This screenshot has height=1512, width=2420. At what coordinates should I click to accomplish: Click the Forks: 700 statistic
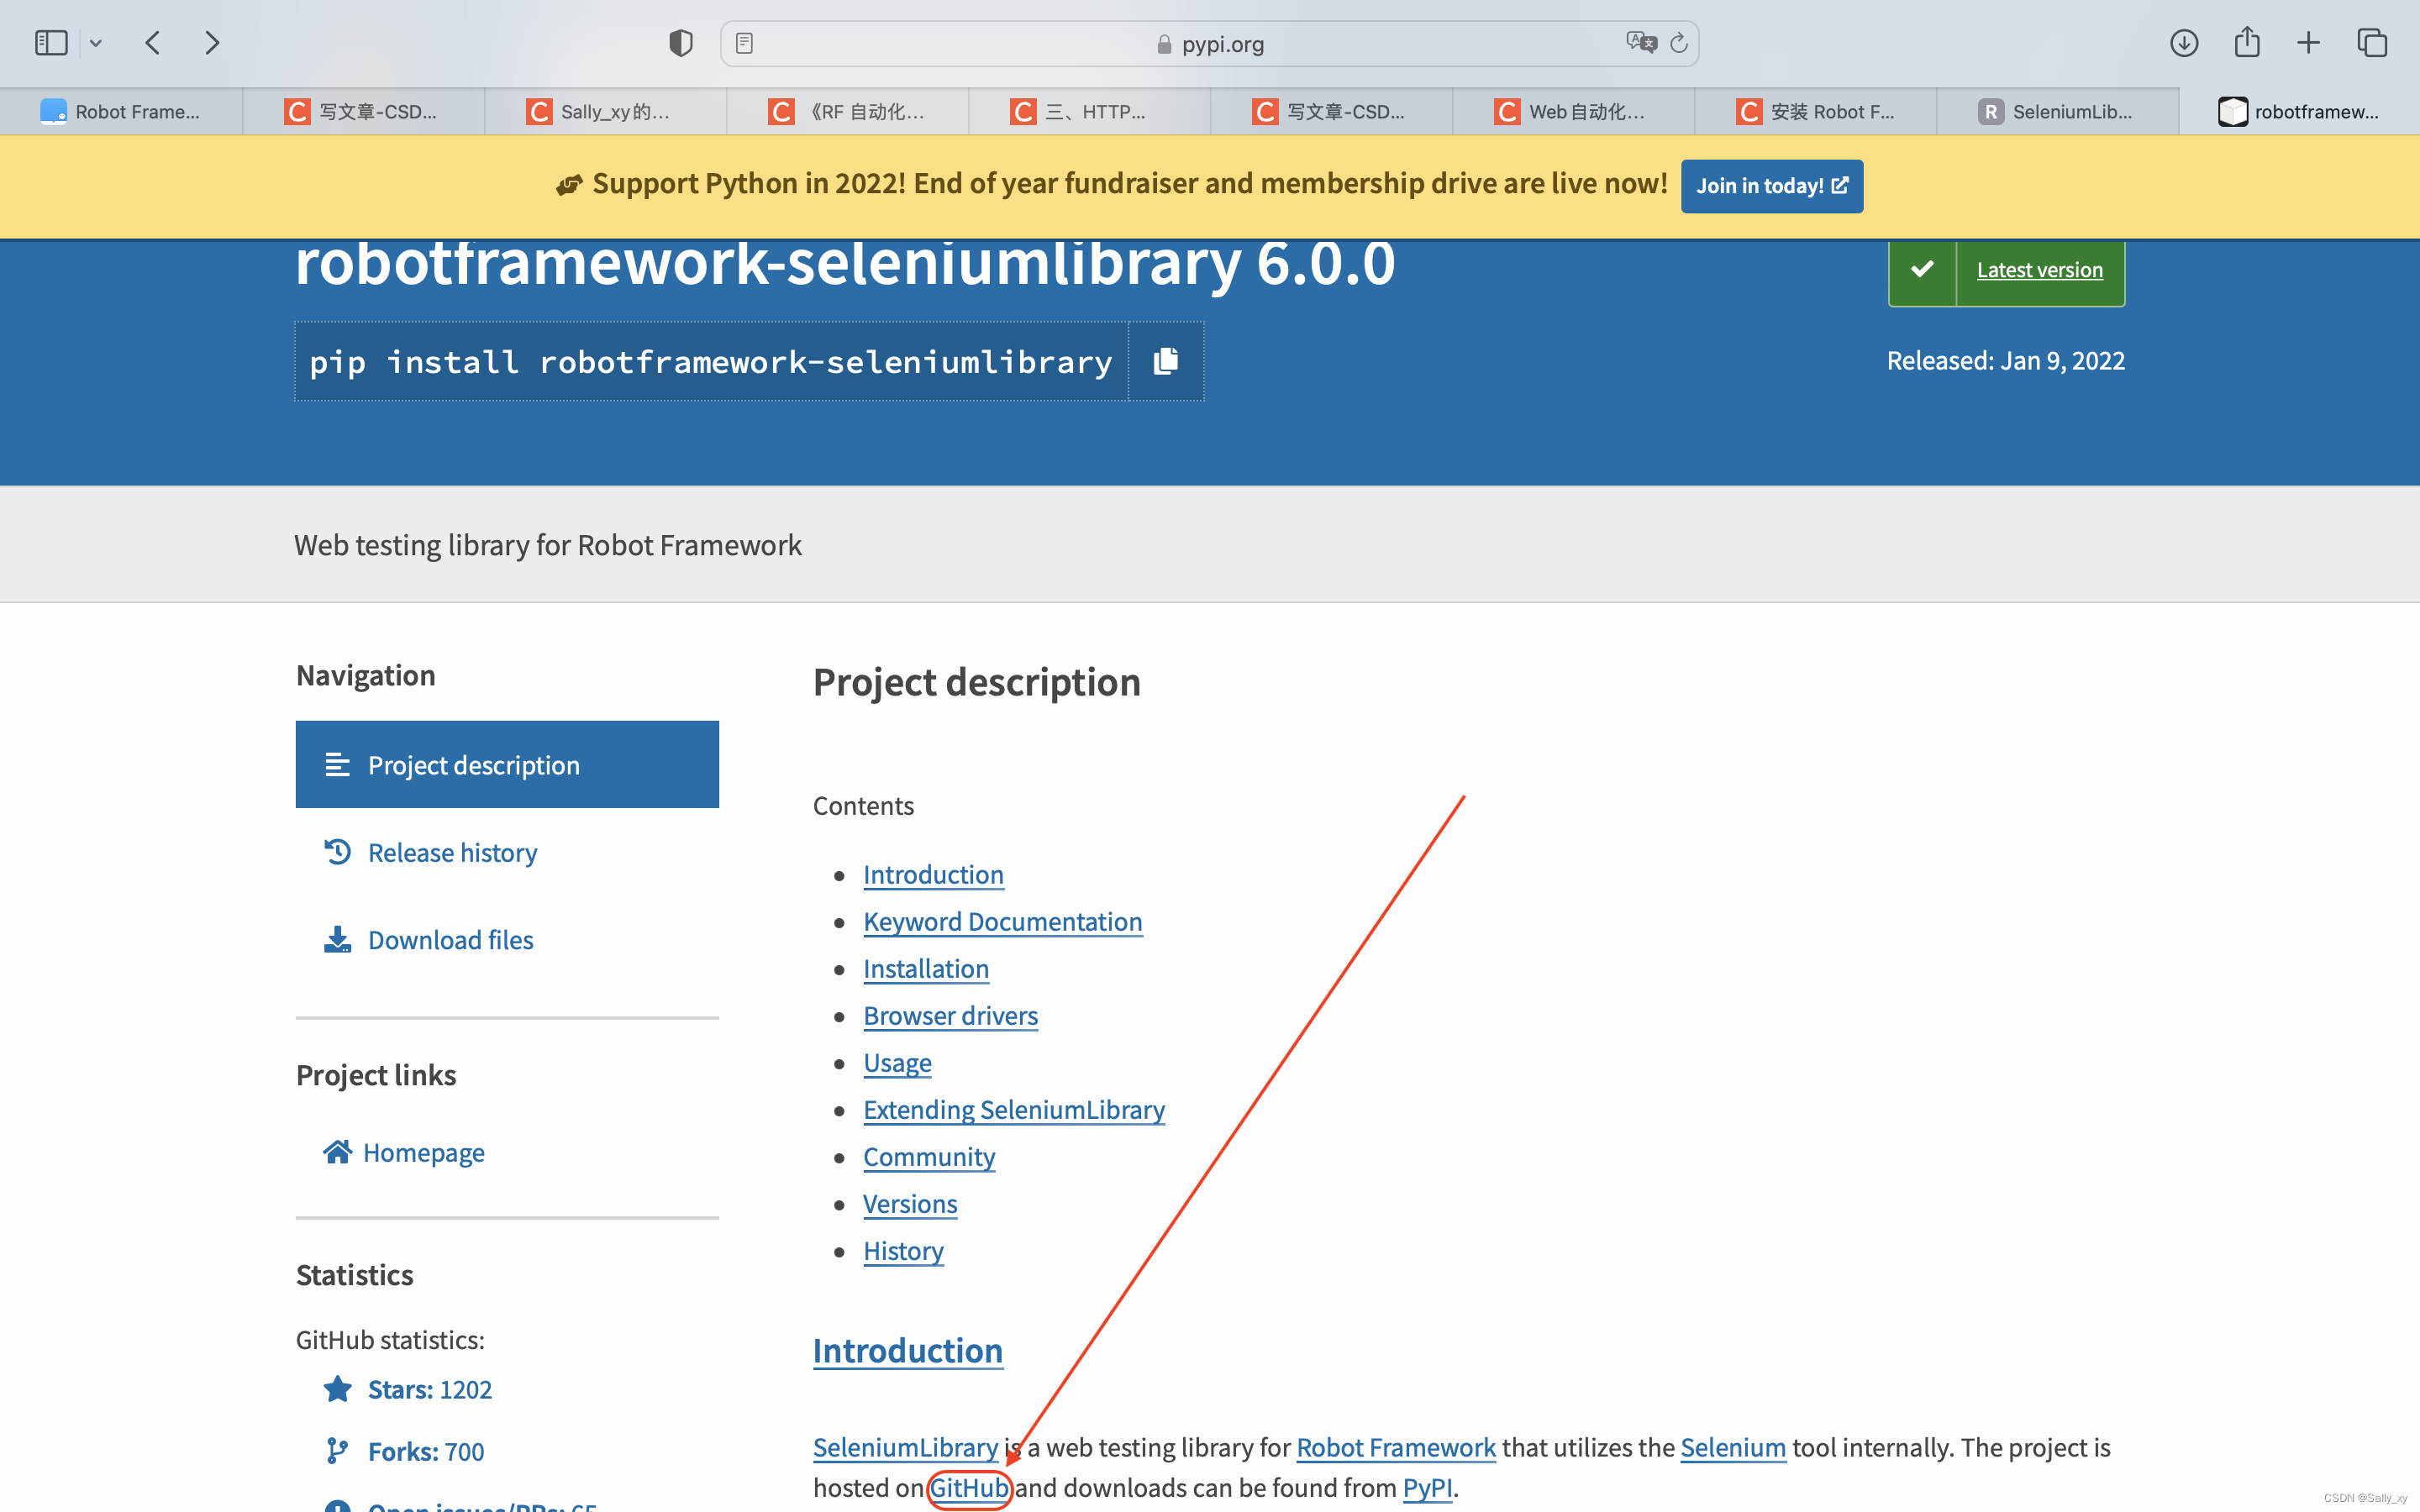425,1452
